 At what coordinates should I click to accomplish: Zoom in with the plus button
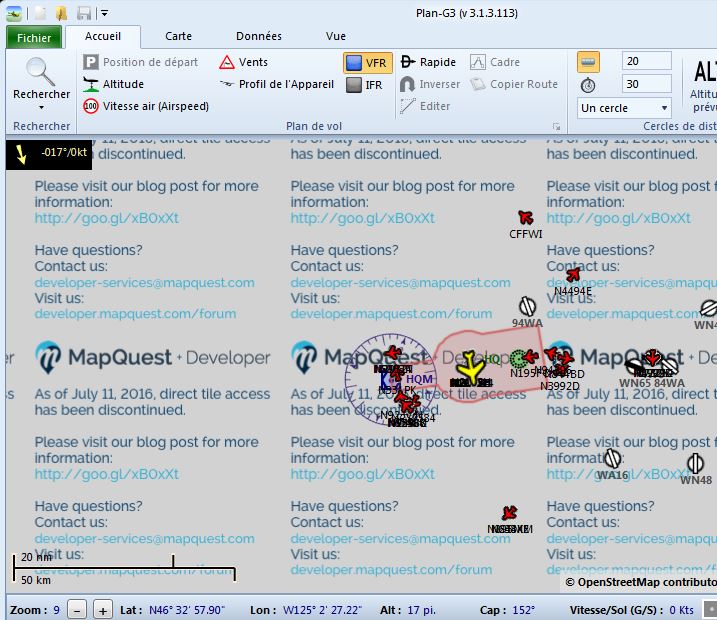pyautogui.click(x=103, y=610)
